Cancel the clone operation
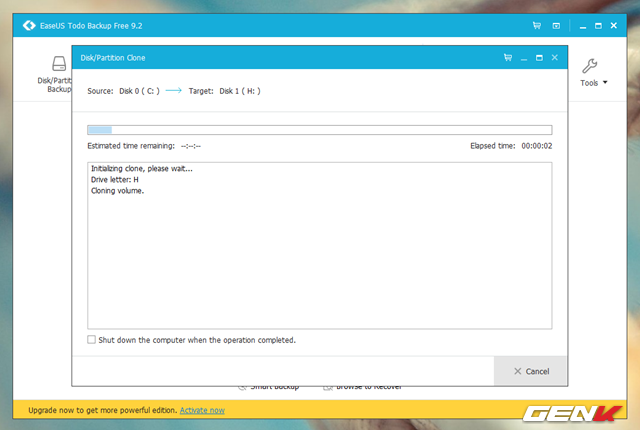Viewport: 640px width, 430px height. click(x=531, y=371)
